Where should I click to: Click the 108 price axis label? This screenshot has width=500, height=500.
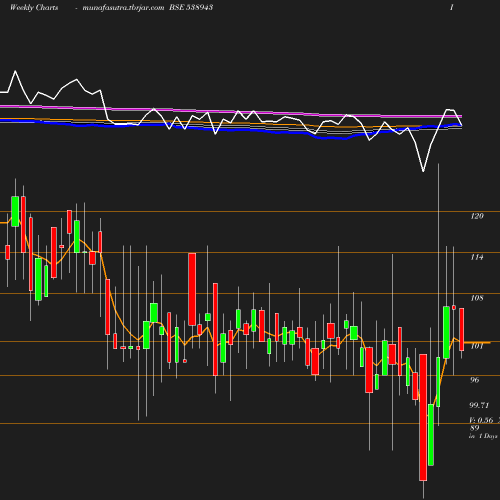(x=477, y=298)
